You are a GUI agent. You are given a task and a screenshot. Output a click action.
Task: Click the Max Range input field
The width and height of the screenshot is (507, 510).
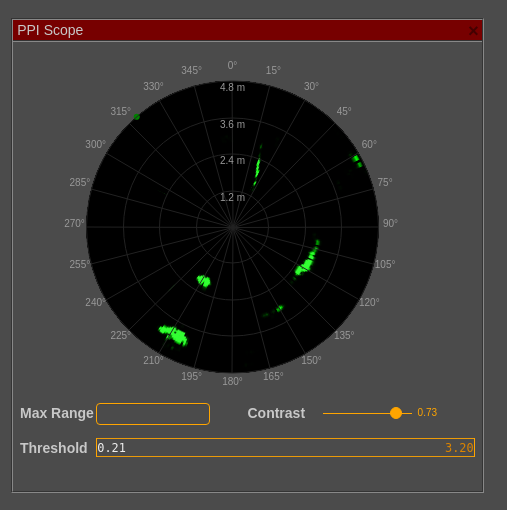click(153, 414)
